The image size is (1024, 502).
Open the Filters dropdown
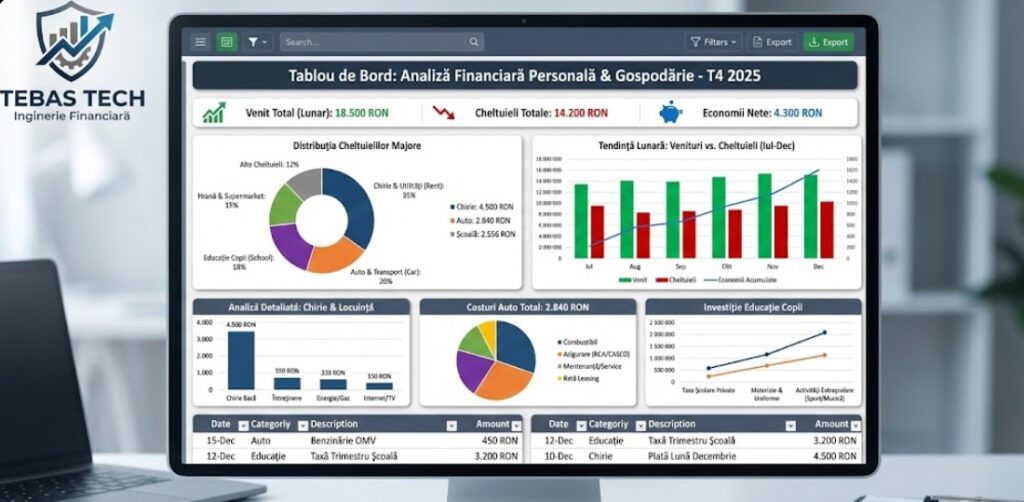713,42
